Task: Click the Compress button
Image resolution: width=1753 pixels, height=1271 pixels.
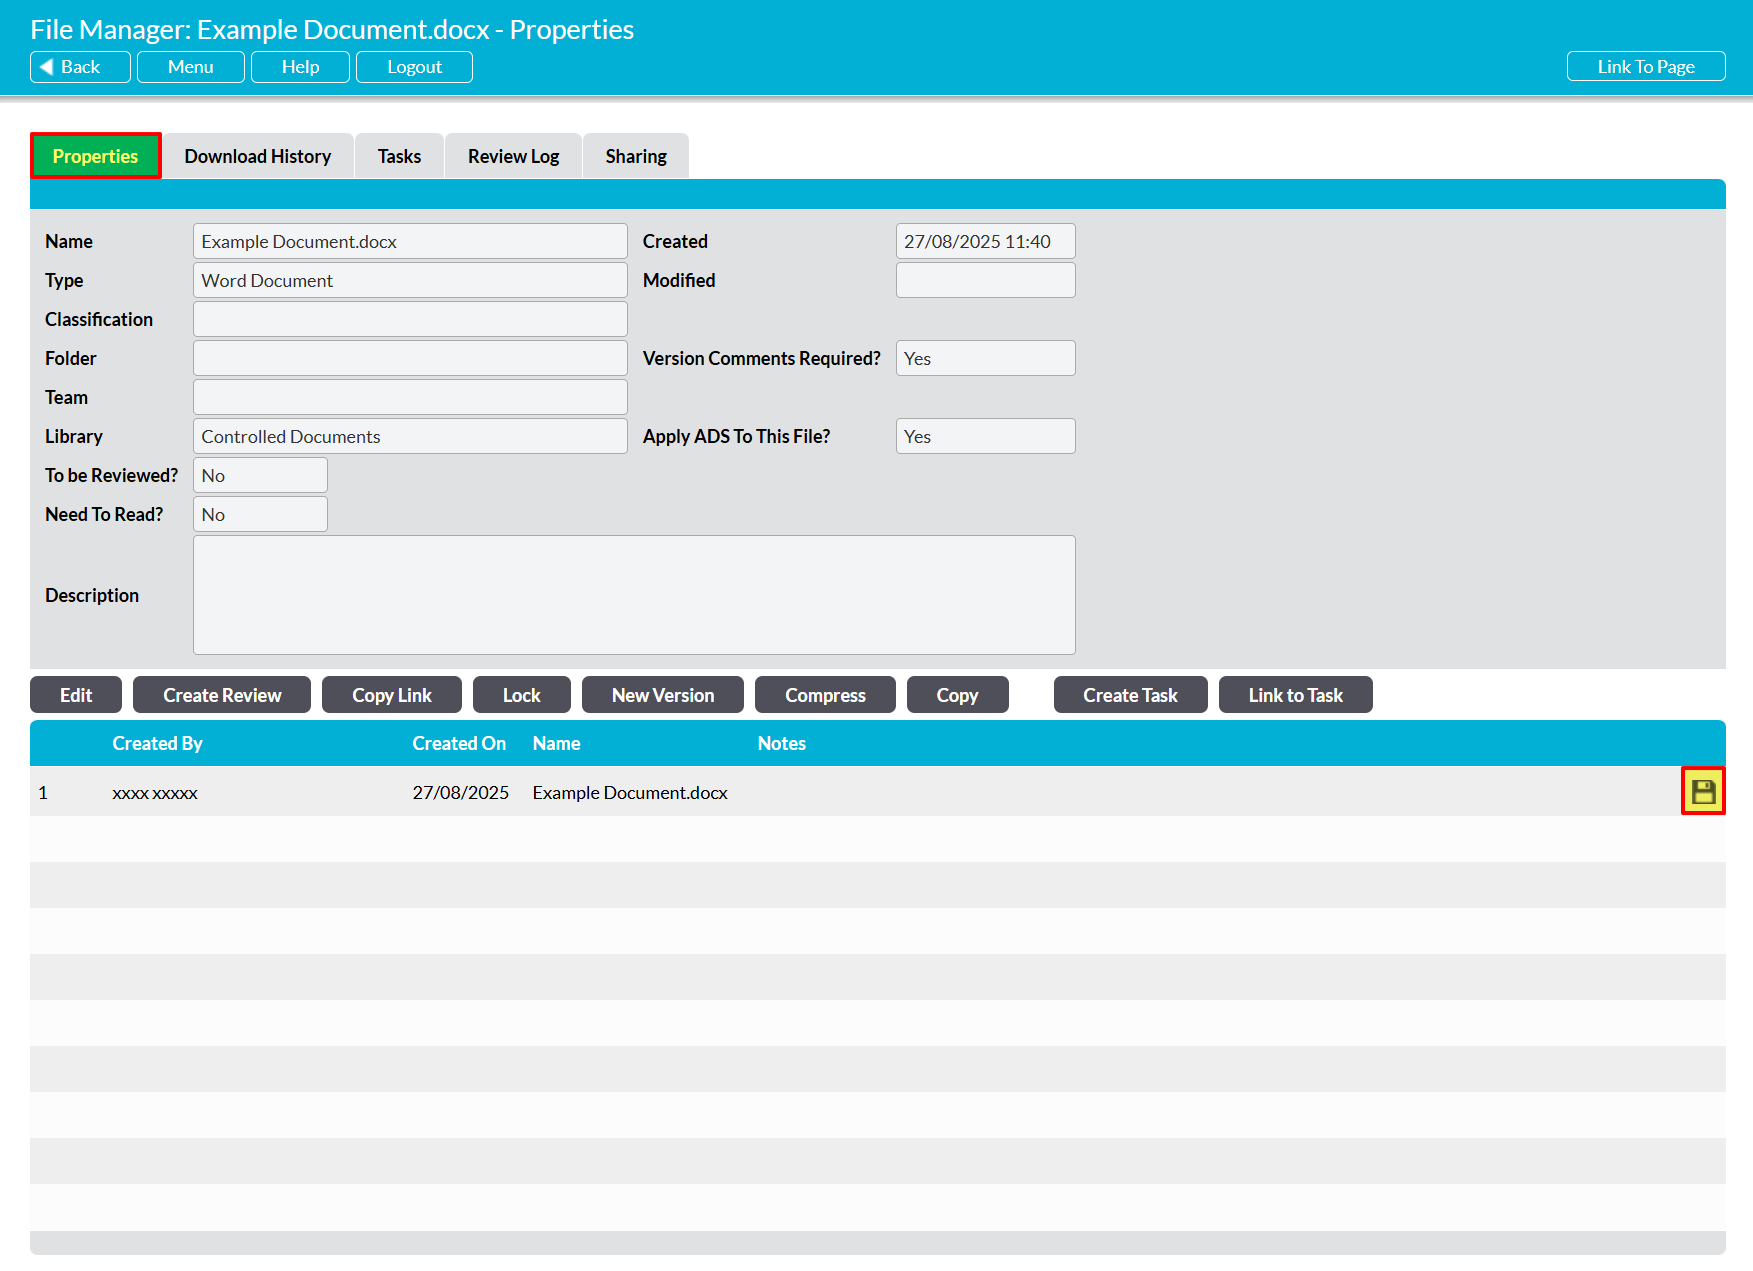Action: pos(825,695)
